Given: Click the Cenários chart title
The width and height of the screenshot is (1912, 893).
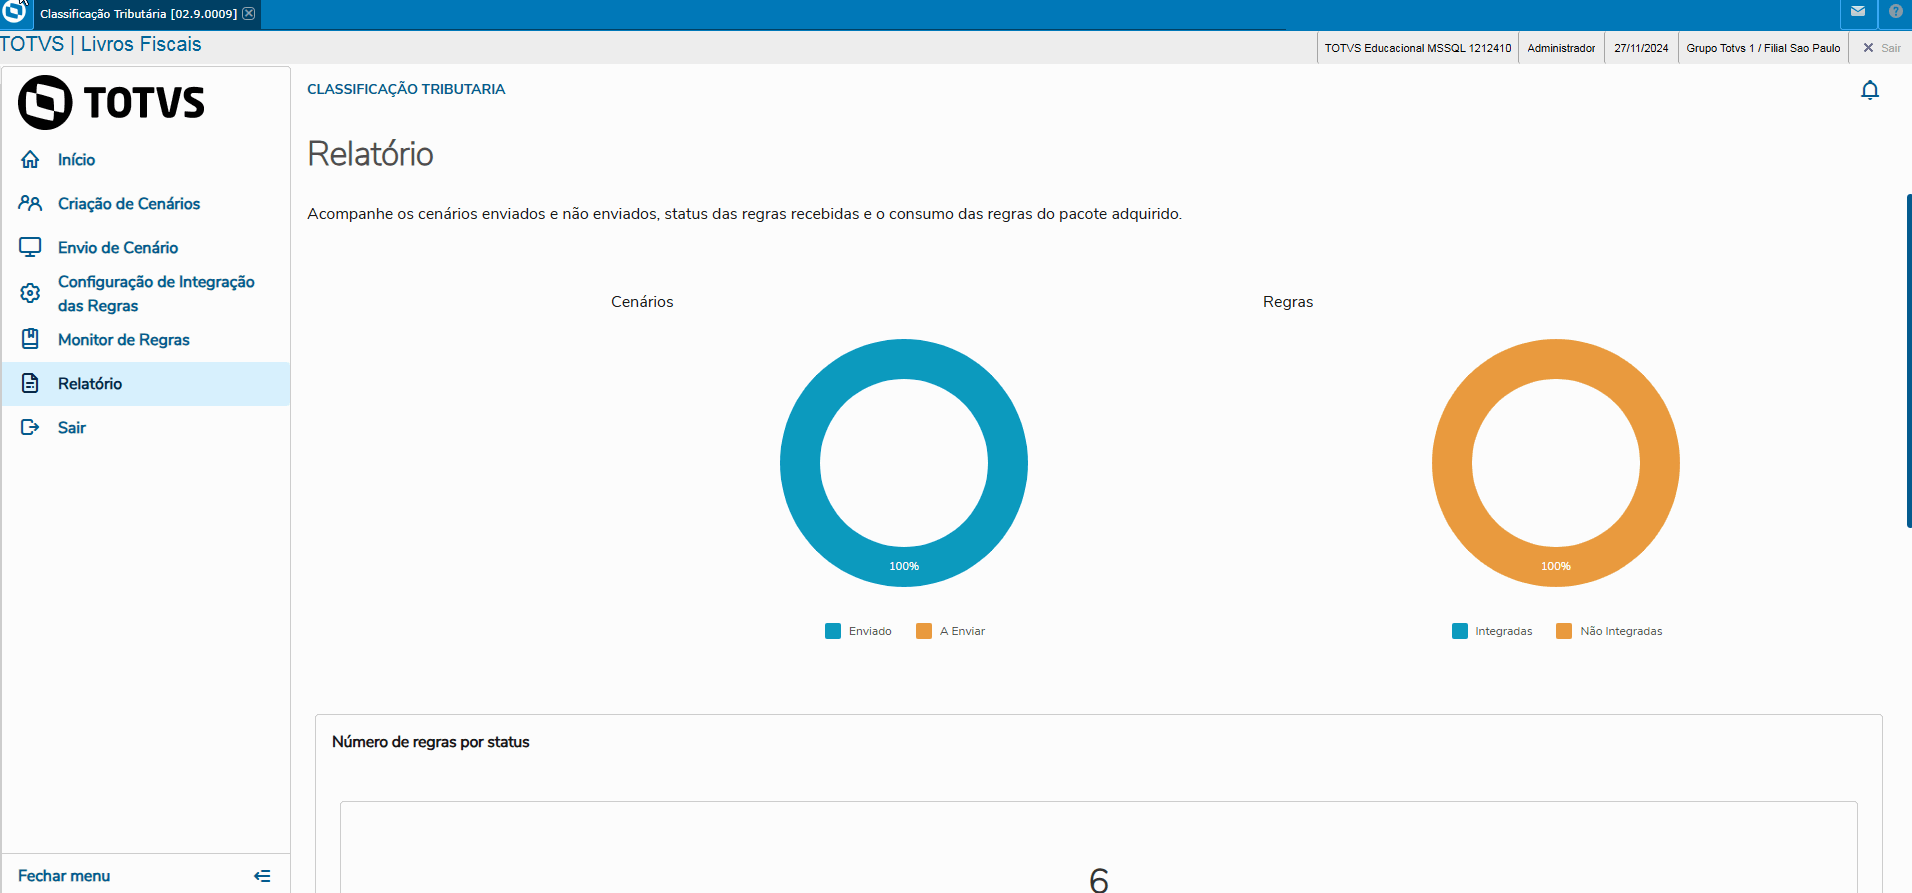Looking at the screenshot, I should tap(642, 302).
